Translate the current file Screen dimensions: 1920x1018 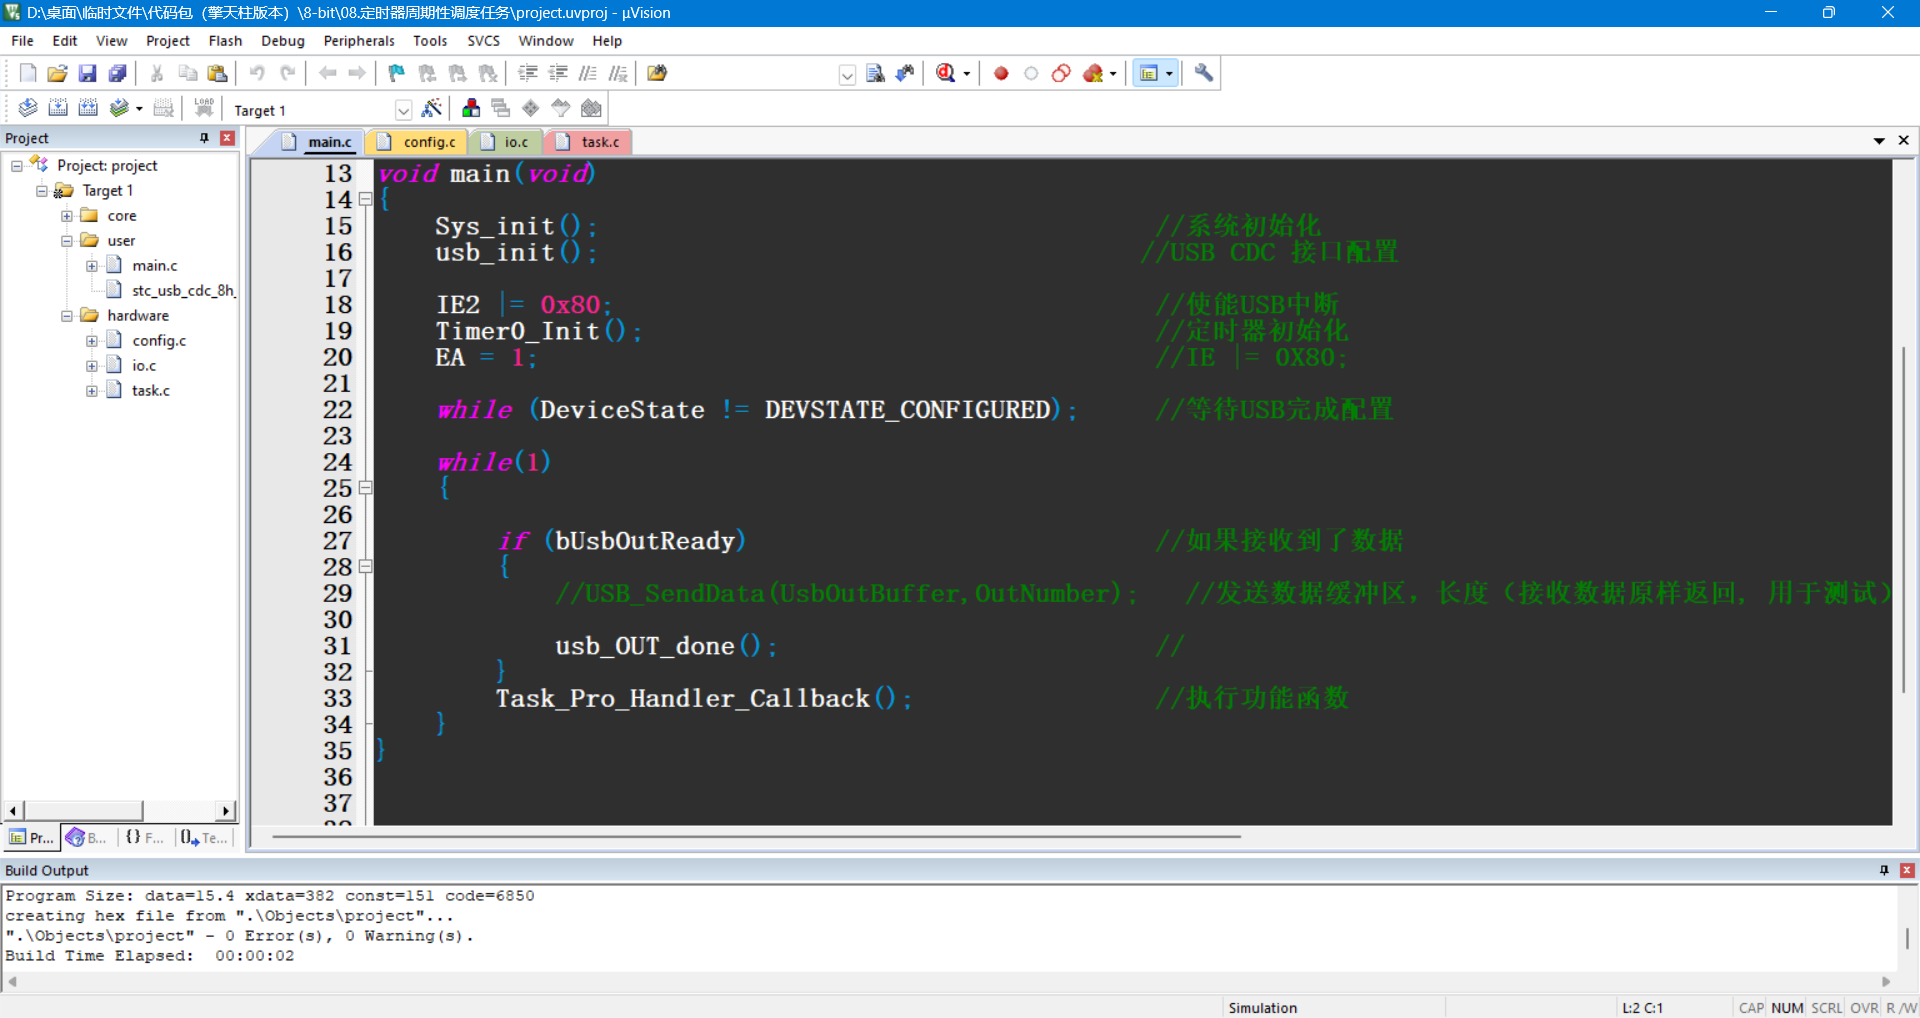28,108
